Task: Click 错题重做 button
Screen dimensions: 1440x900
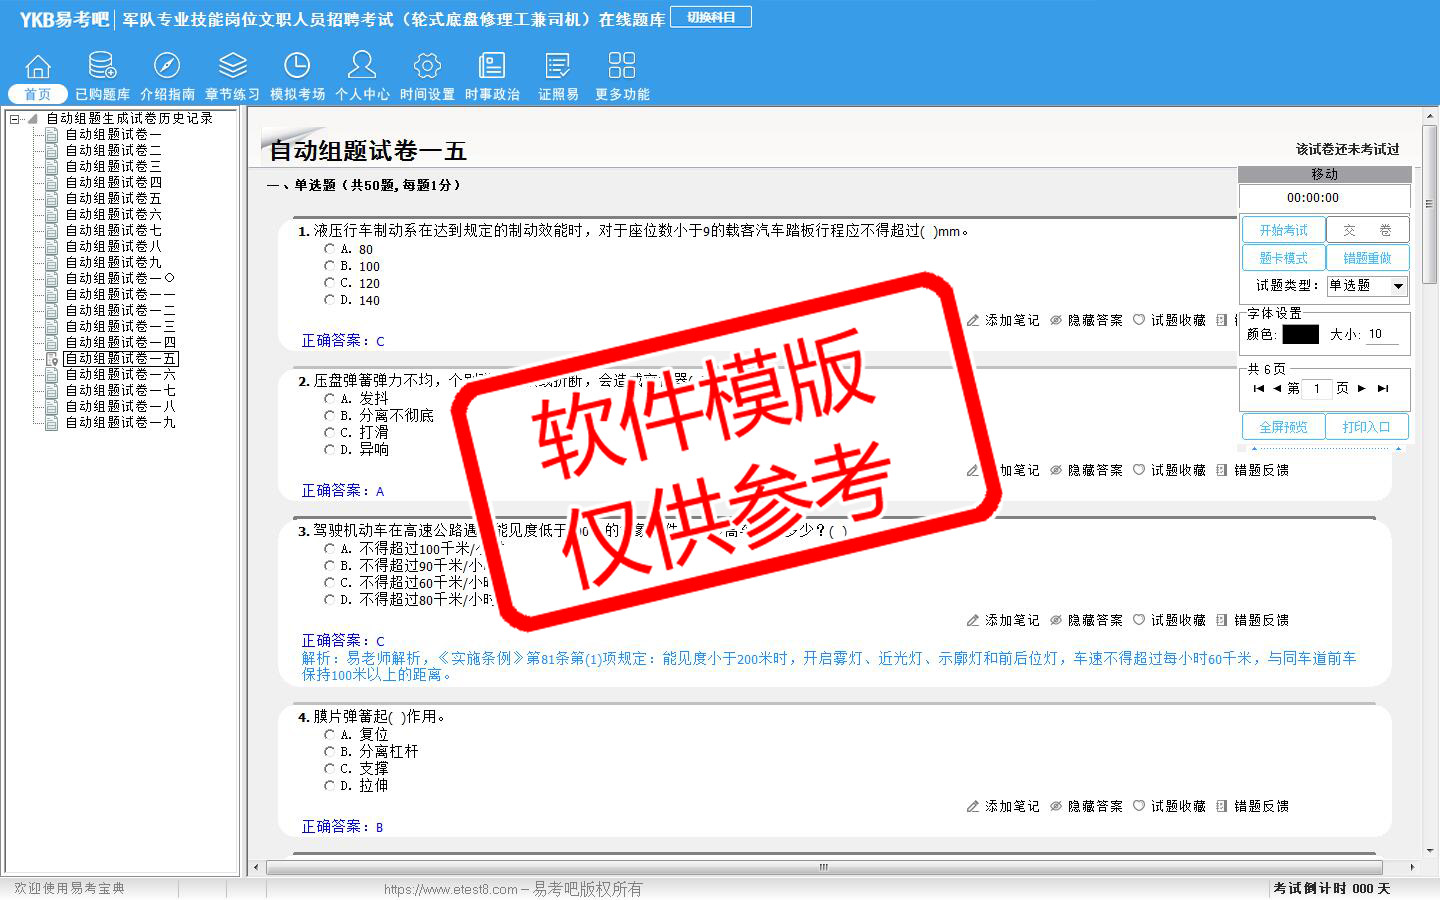Action: 1367,258
